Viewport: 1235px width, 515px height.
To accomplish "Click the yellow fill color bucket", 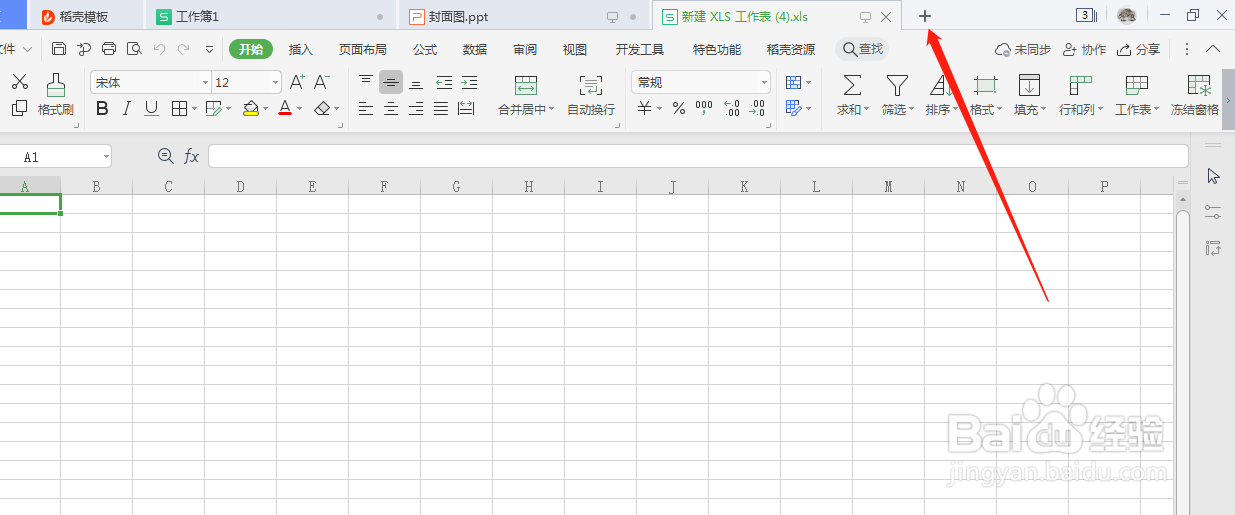I will [251, 109].
